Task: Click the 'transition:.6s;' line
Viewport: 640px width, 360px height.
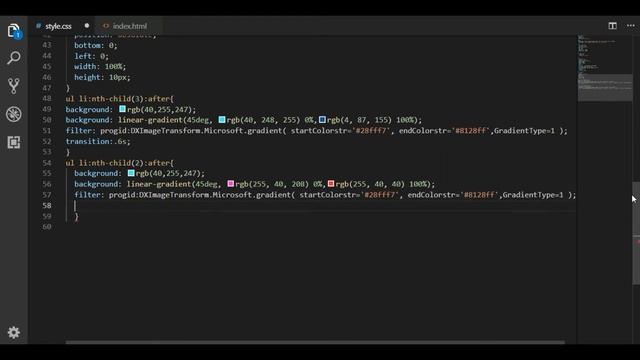Action: (98, 141)
